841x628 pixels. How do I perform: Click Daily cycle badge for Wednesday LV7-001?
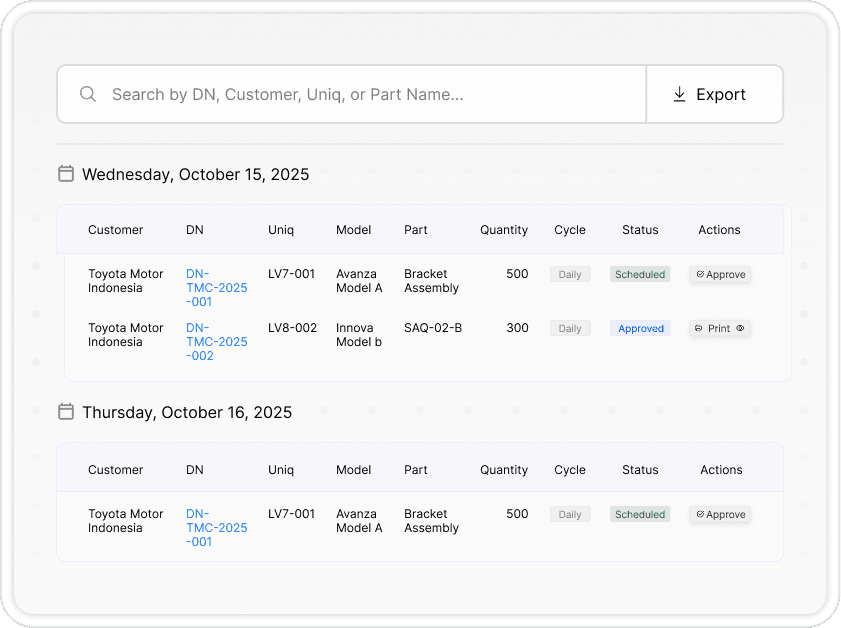coord(570,275)
